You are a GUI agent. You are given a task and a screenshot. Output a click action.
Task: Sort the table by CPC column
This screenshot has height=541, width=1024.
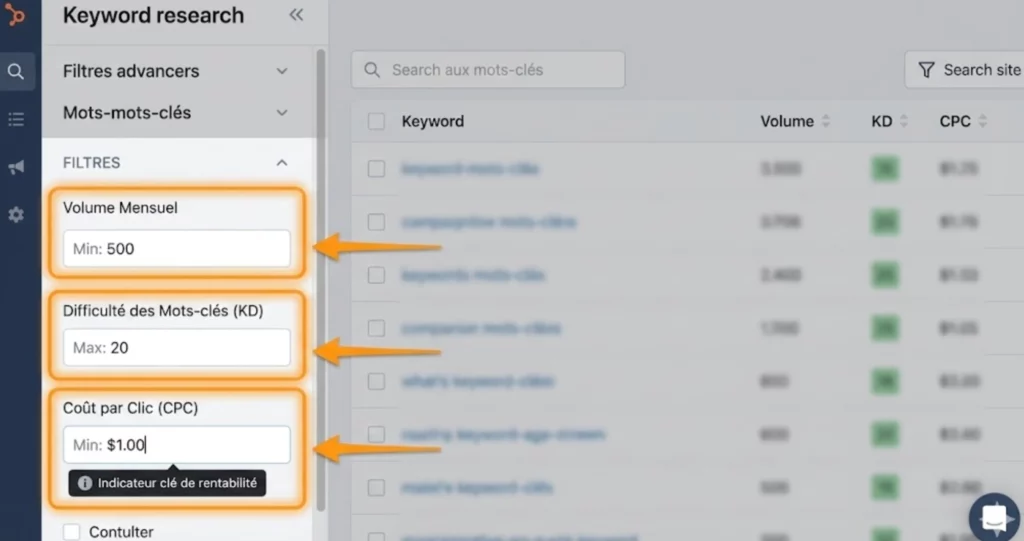tap(982, 122)
